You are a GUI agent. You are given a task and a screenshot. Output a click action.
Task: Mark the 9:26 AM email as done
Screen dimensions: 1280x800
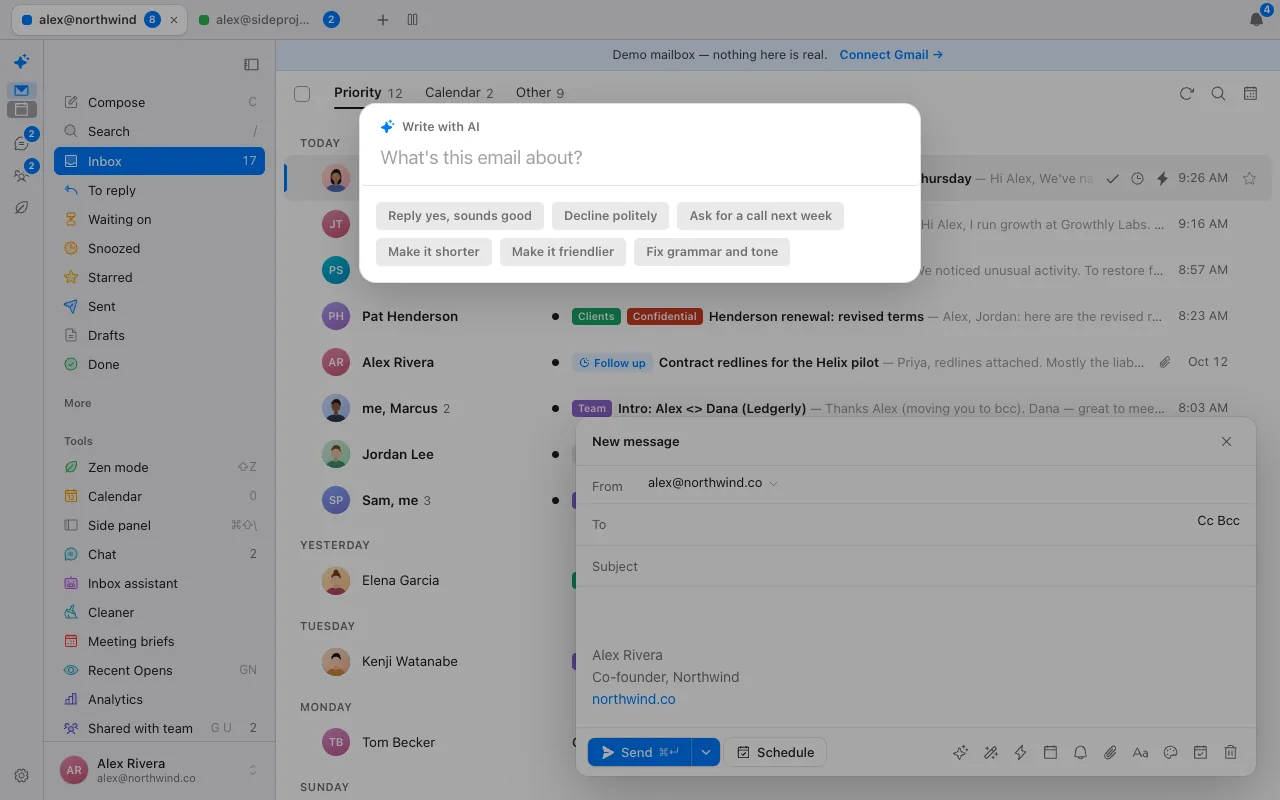coord(1112,179)
